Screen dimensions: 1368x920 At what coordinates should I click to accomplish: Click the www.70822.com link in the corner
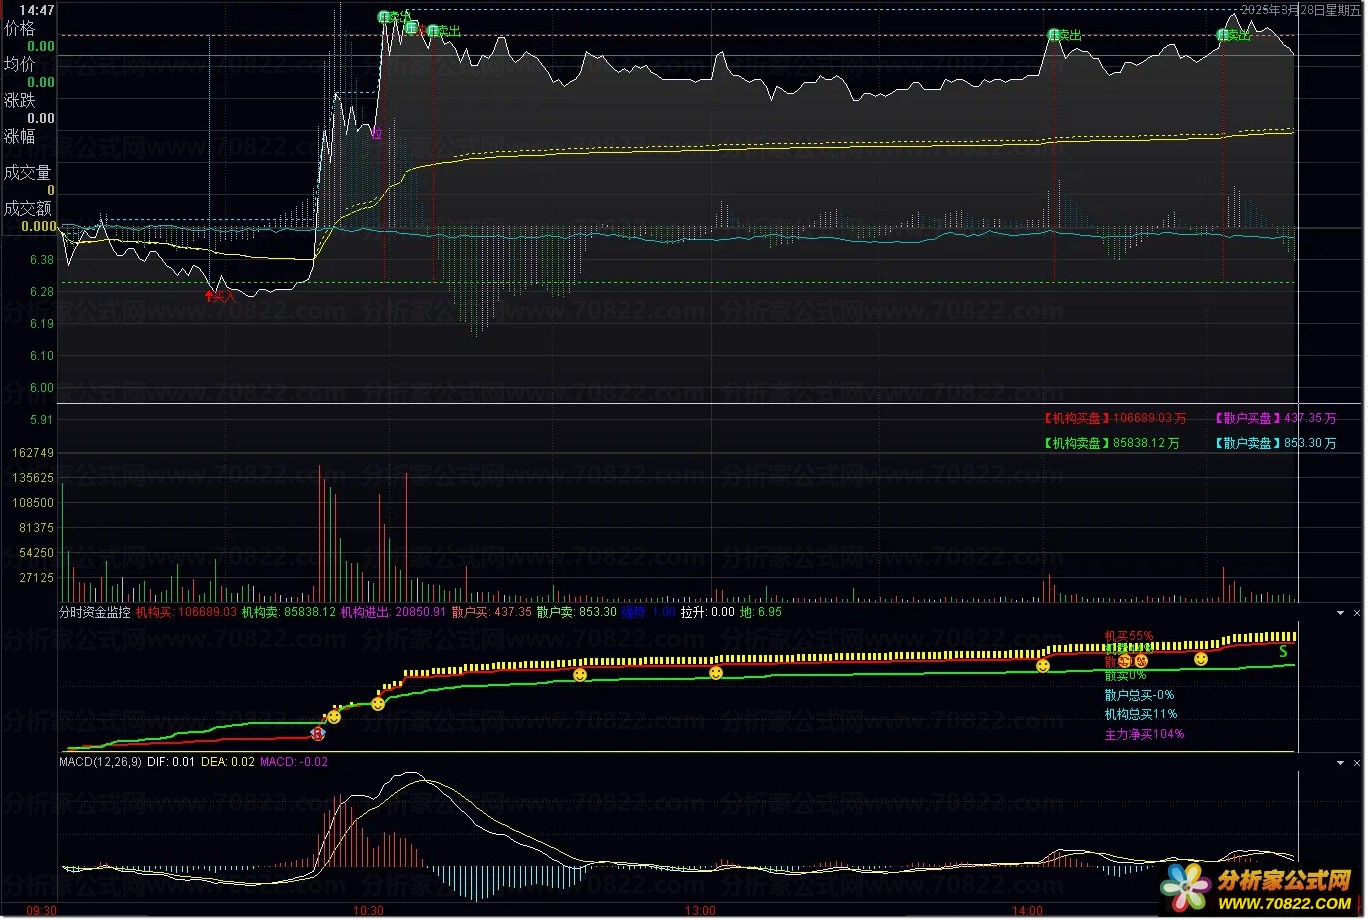click(x=1284, y=901)
